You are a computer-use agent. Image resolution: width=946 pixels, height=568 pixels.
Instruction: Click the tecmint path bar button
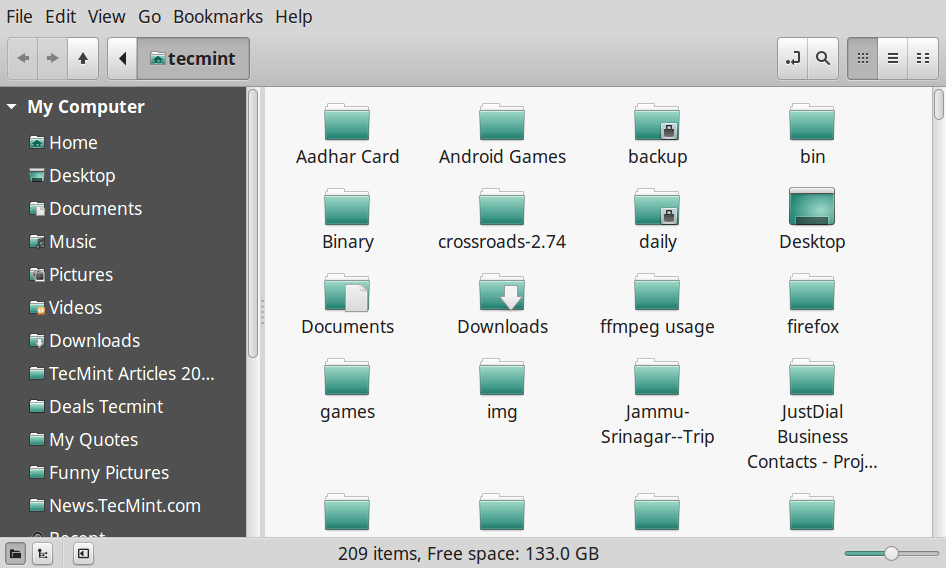click(x=193, y=59)
